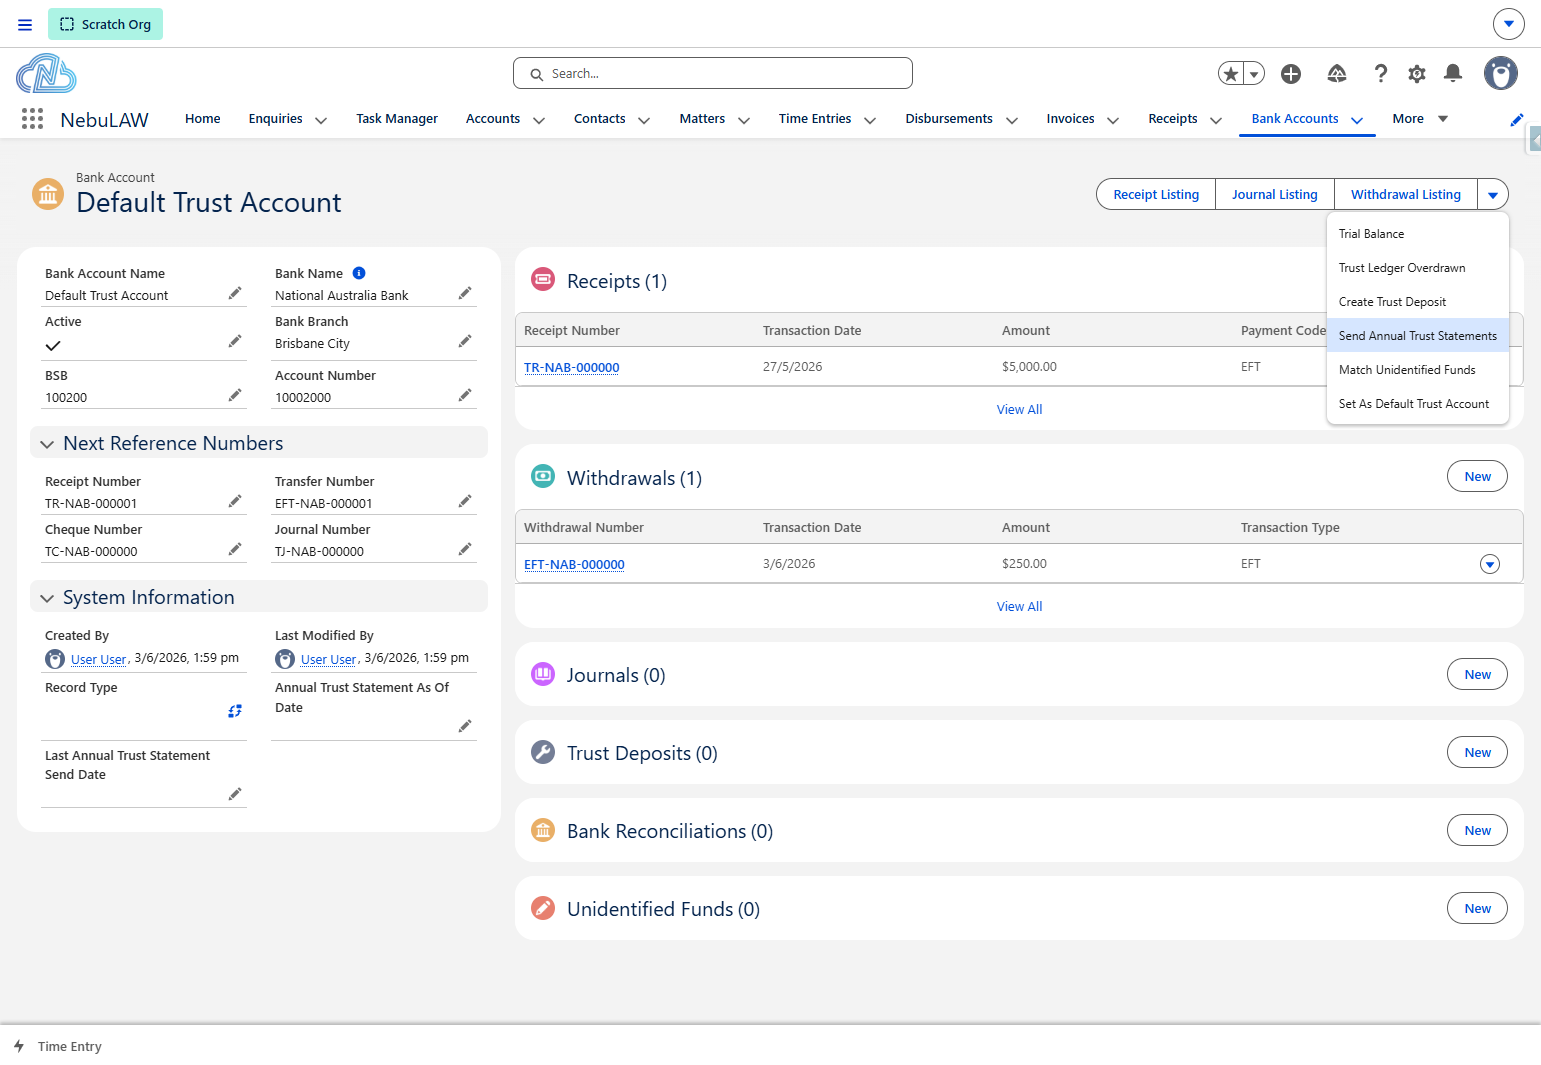Click the Global Actions plus icon
The width and height of the screenshot is (1541, 1065).
(1291, 73)
